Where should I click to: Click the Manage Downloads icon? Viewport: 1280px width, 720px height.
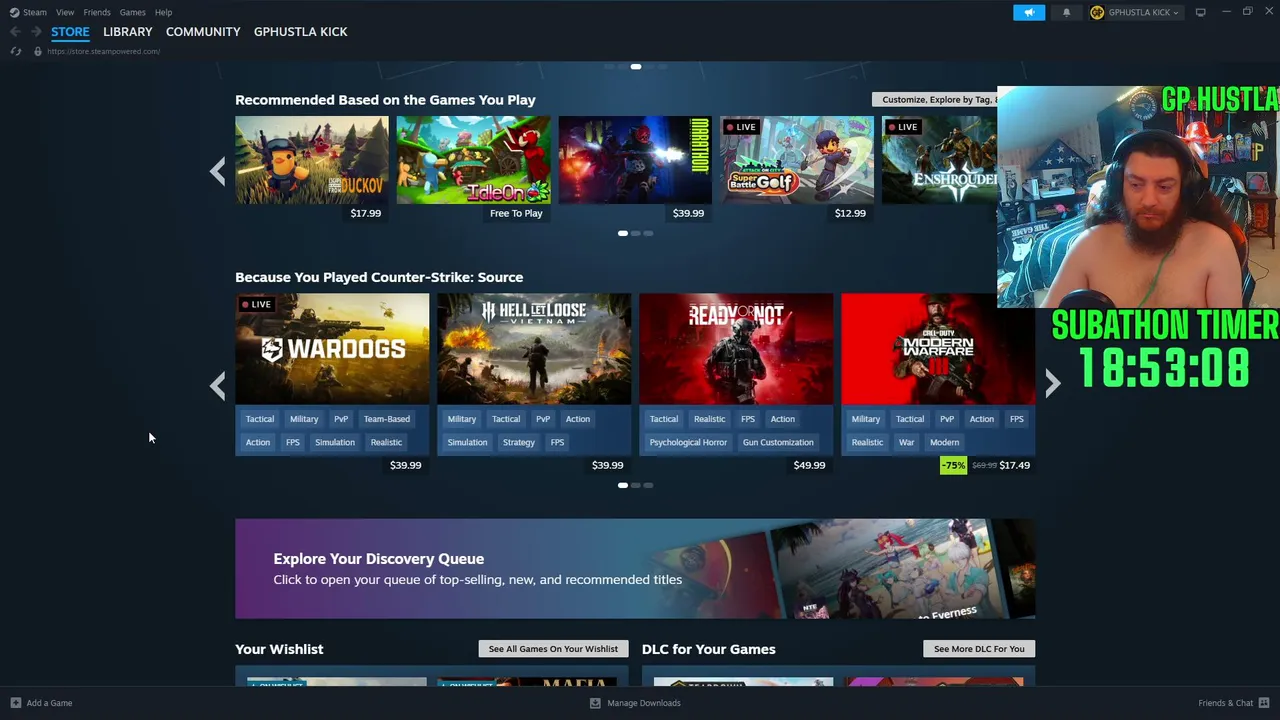[x=595, y=703]
